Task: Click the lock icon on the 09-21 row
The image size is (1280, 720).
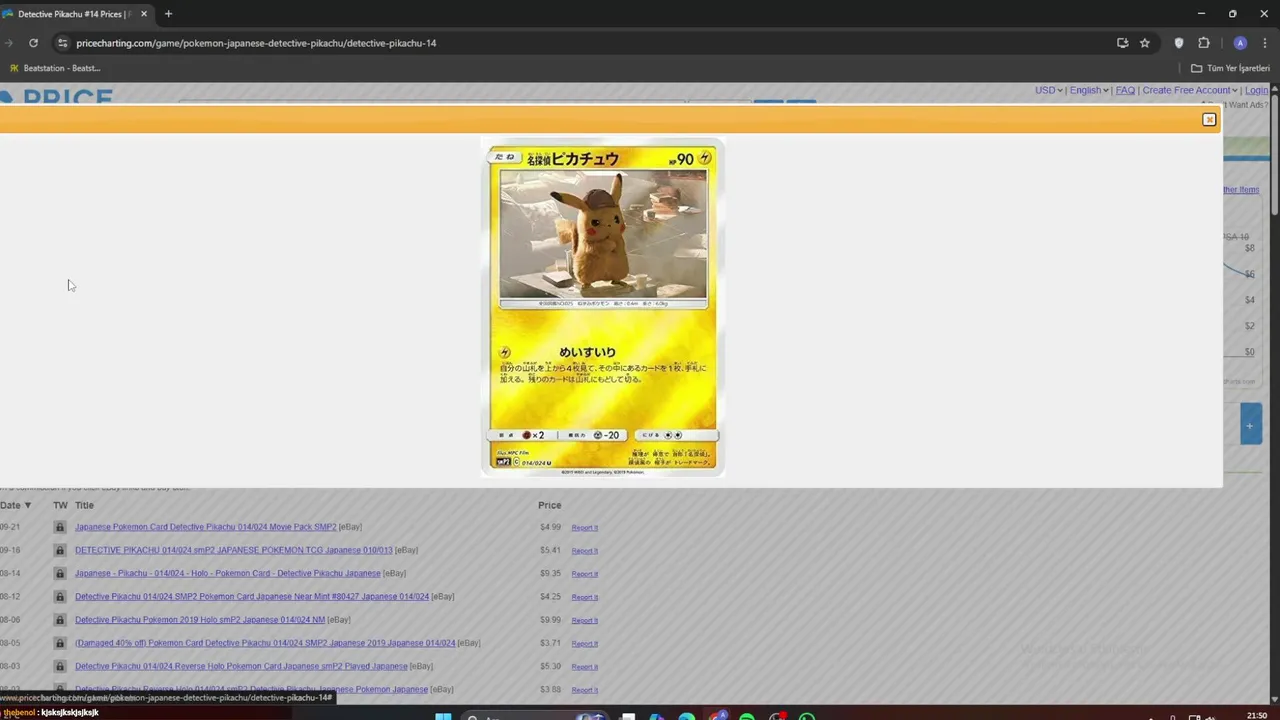Action: point(60,527)
